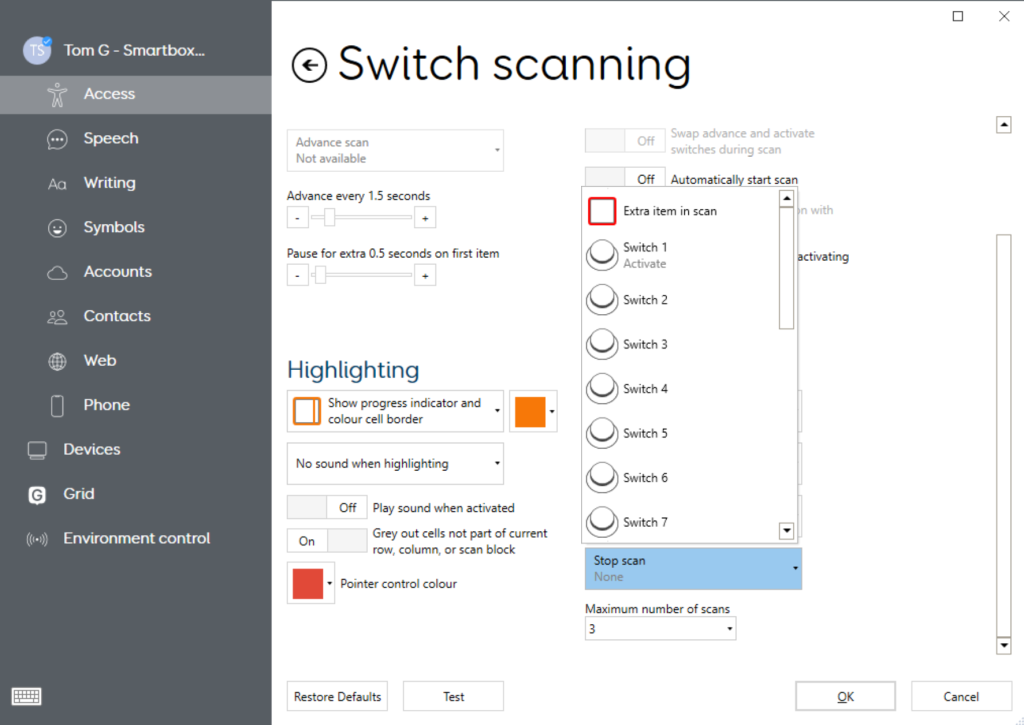This screenshot has width=1024, height=725.
Task: Click the Test button
Action: pyautogui.click(x=453, y=696)
